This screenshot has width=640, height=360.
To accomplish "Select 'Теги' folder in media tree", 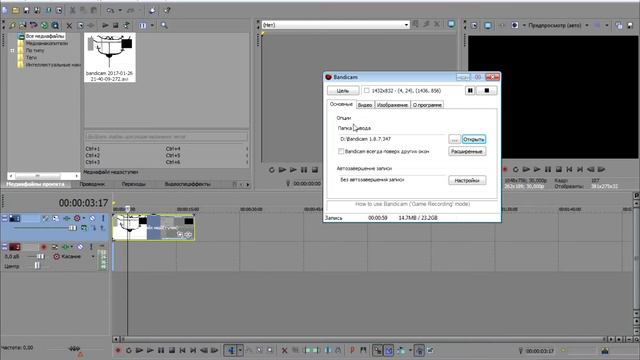I will point(31,58).
